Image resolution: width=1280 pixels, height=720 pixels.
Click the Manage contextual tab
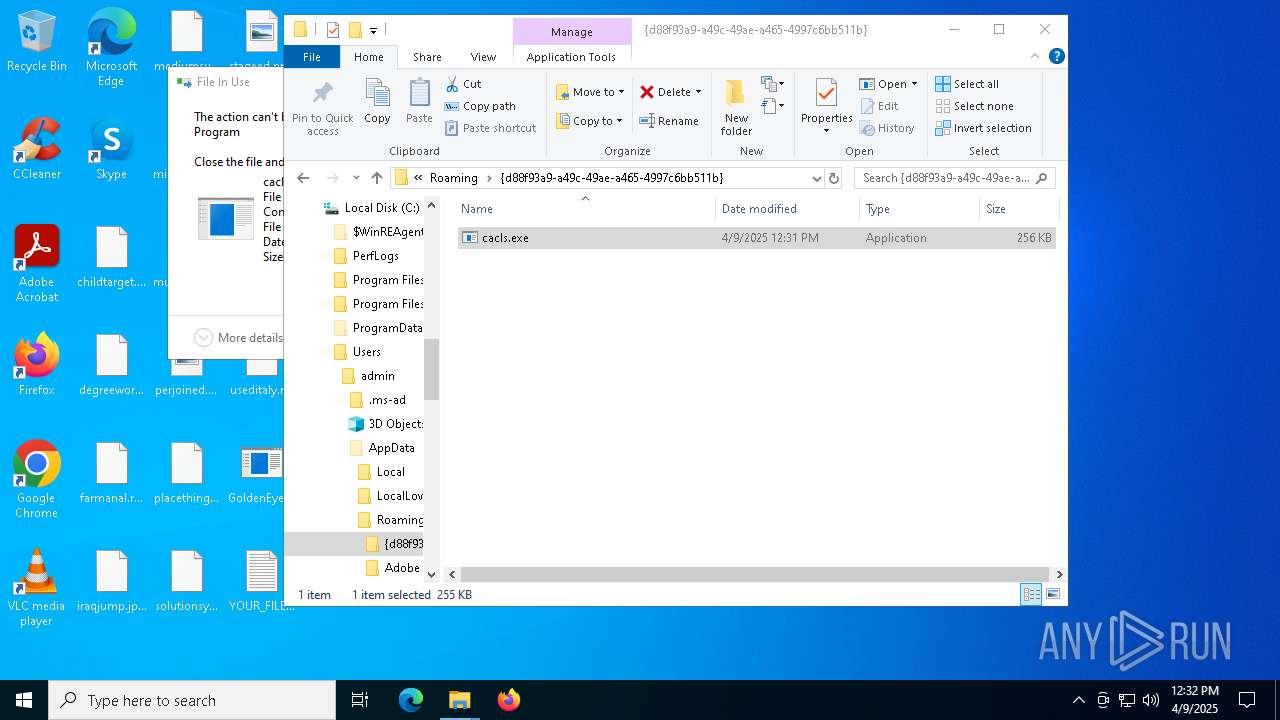572,32
